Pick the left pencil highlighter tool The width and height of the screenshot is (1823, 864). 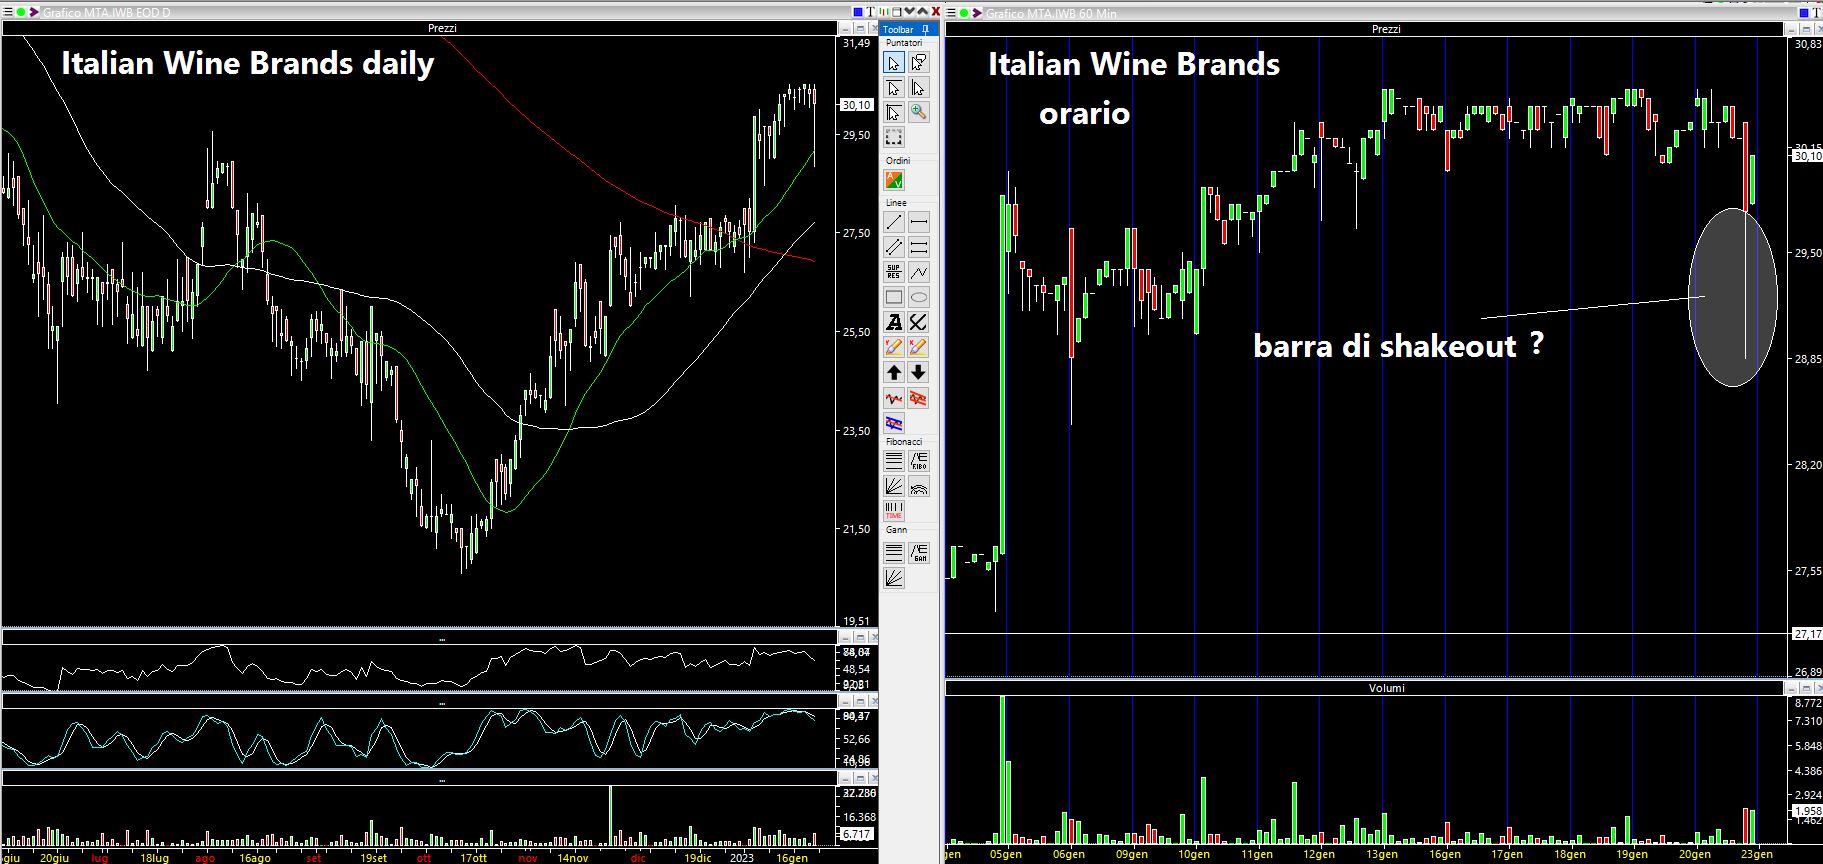coord(894,347)
